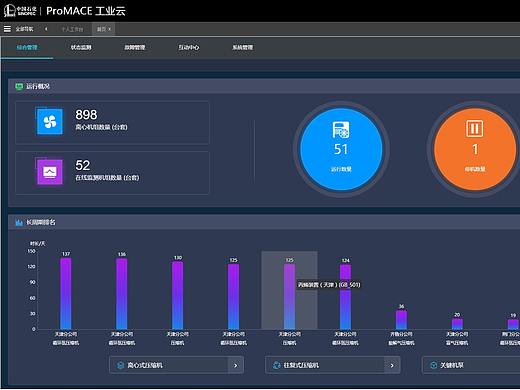
Task: Click the 齐鲁分公司 axis label under bar 36
Action: (x=401, y=334)
